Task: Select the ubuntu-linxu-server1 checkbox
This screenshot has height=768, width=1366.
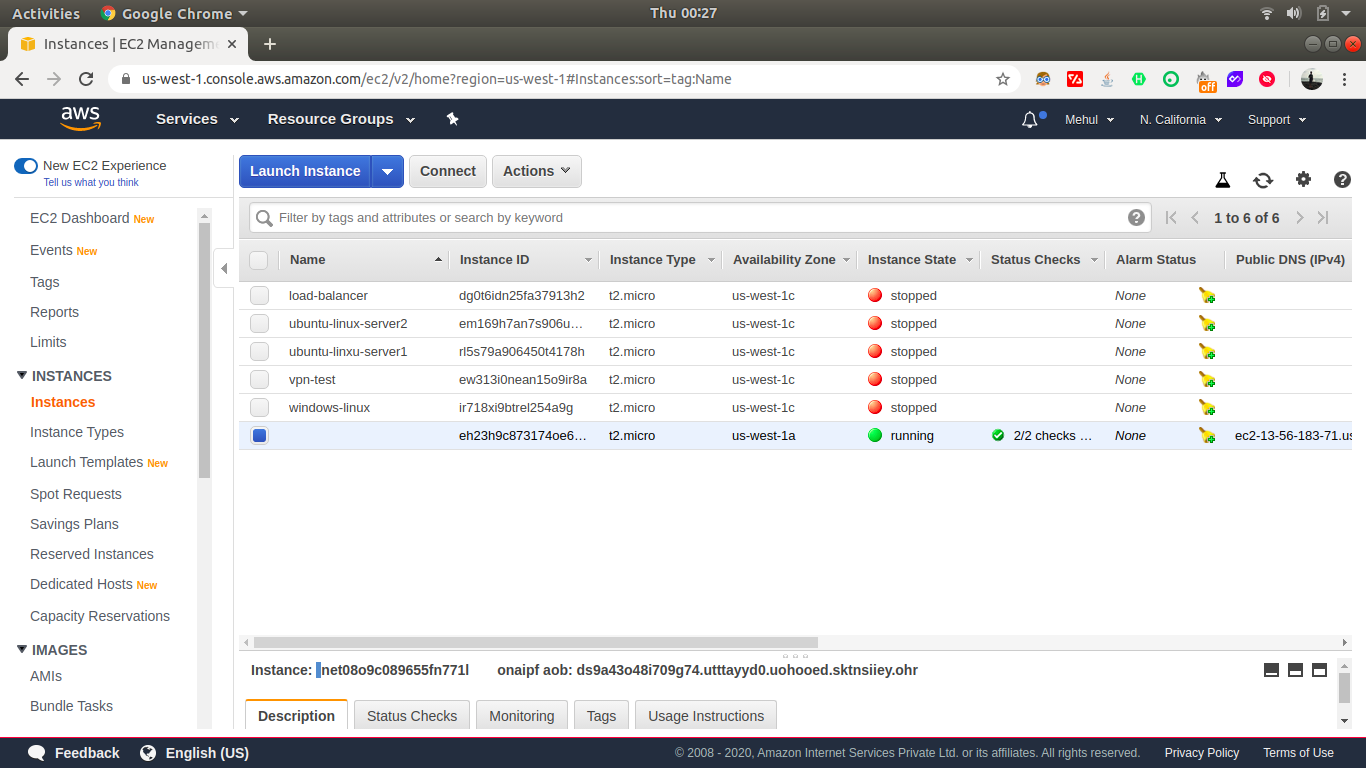Action: pos(260,351)
